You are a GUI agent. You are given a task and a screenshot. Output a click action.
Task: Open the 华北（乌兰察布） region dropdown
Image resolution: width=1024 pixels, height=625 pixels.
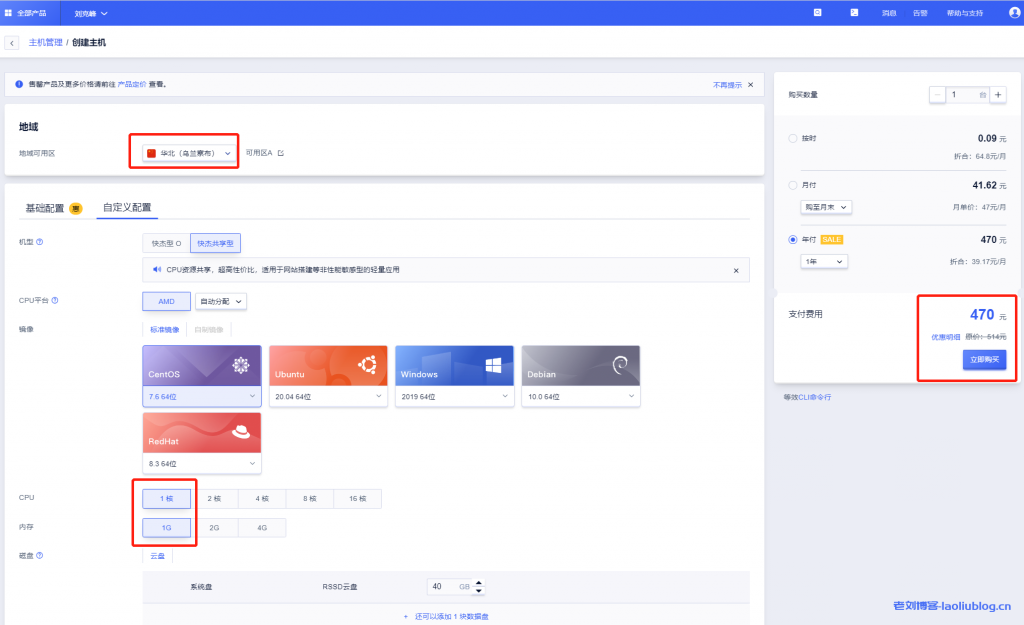click(189, 153)
